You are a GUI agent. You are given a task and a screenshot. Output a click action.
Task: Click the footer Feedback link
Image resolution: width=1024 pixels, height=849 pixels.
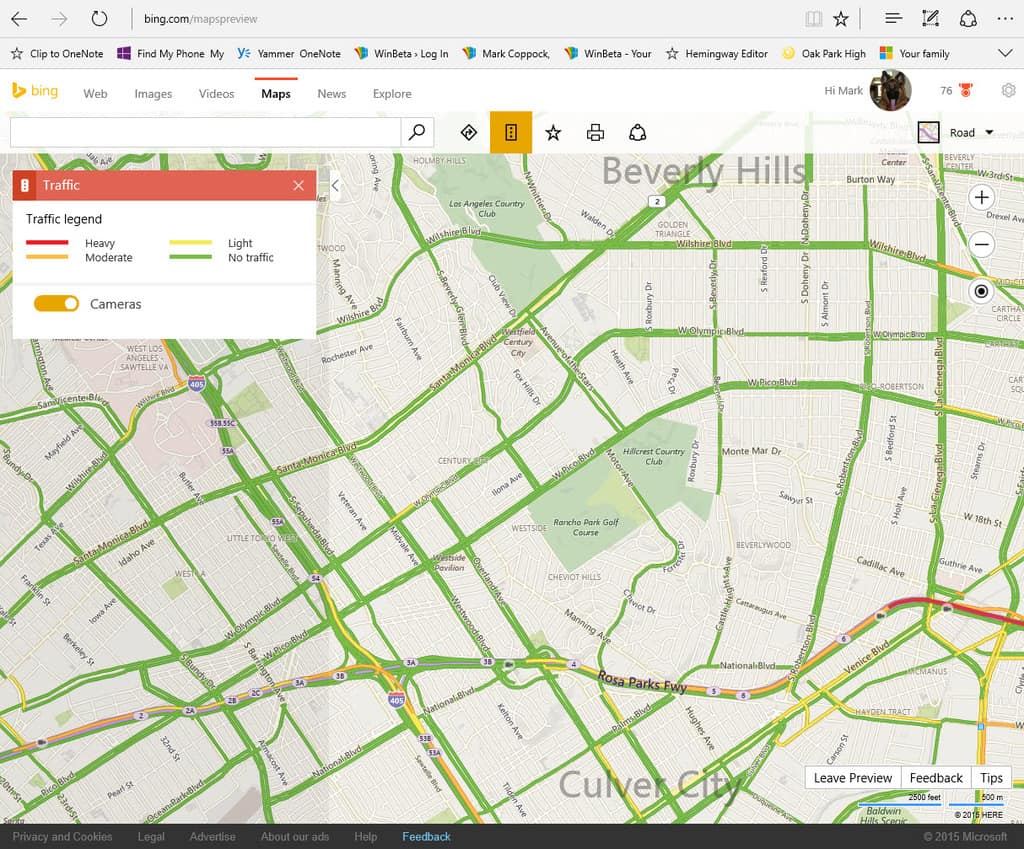pos(426,837)
